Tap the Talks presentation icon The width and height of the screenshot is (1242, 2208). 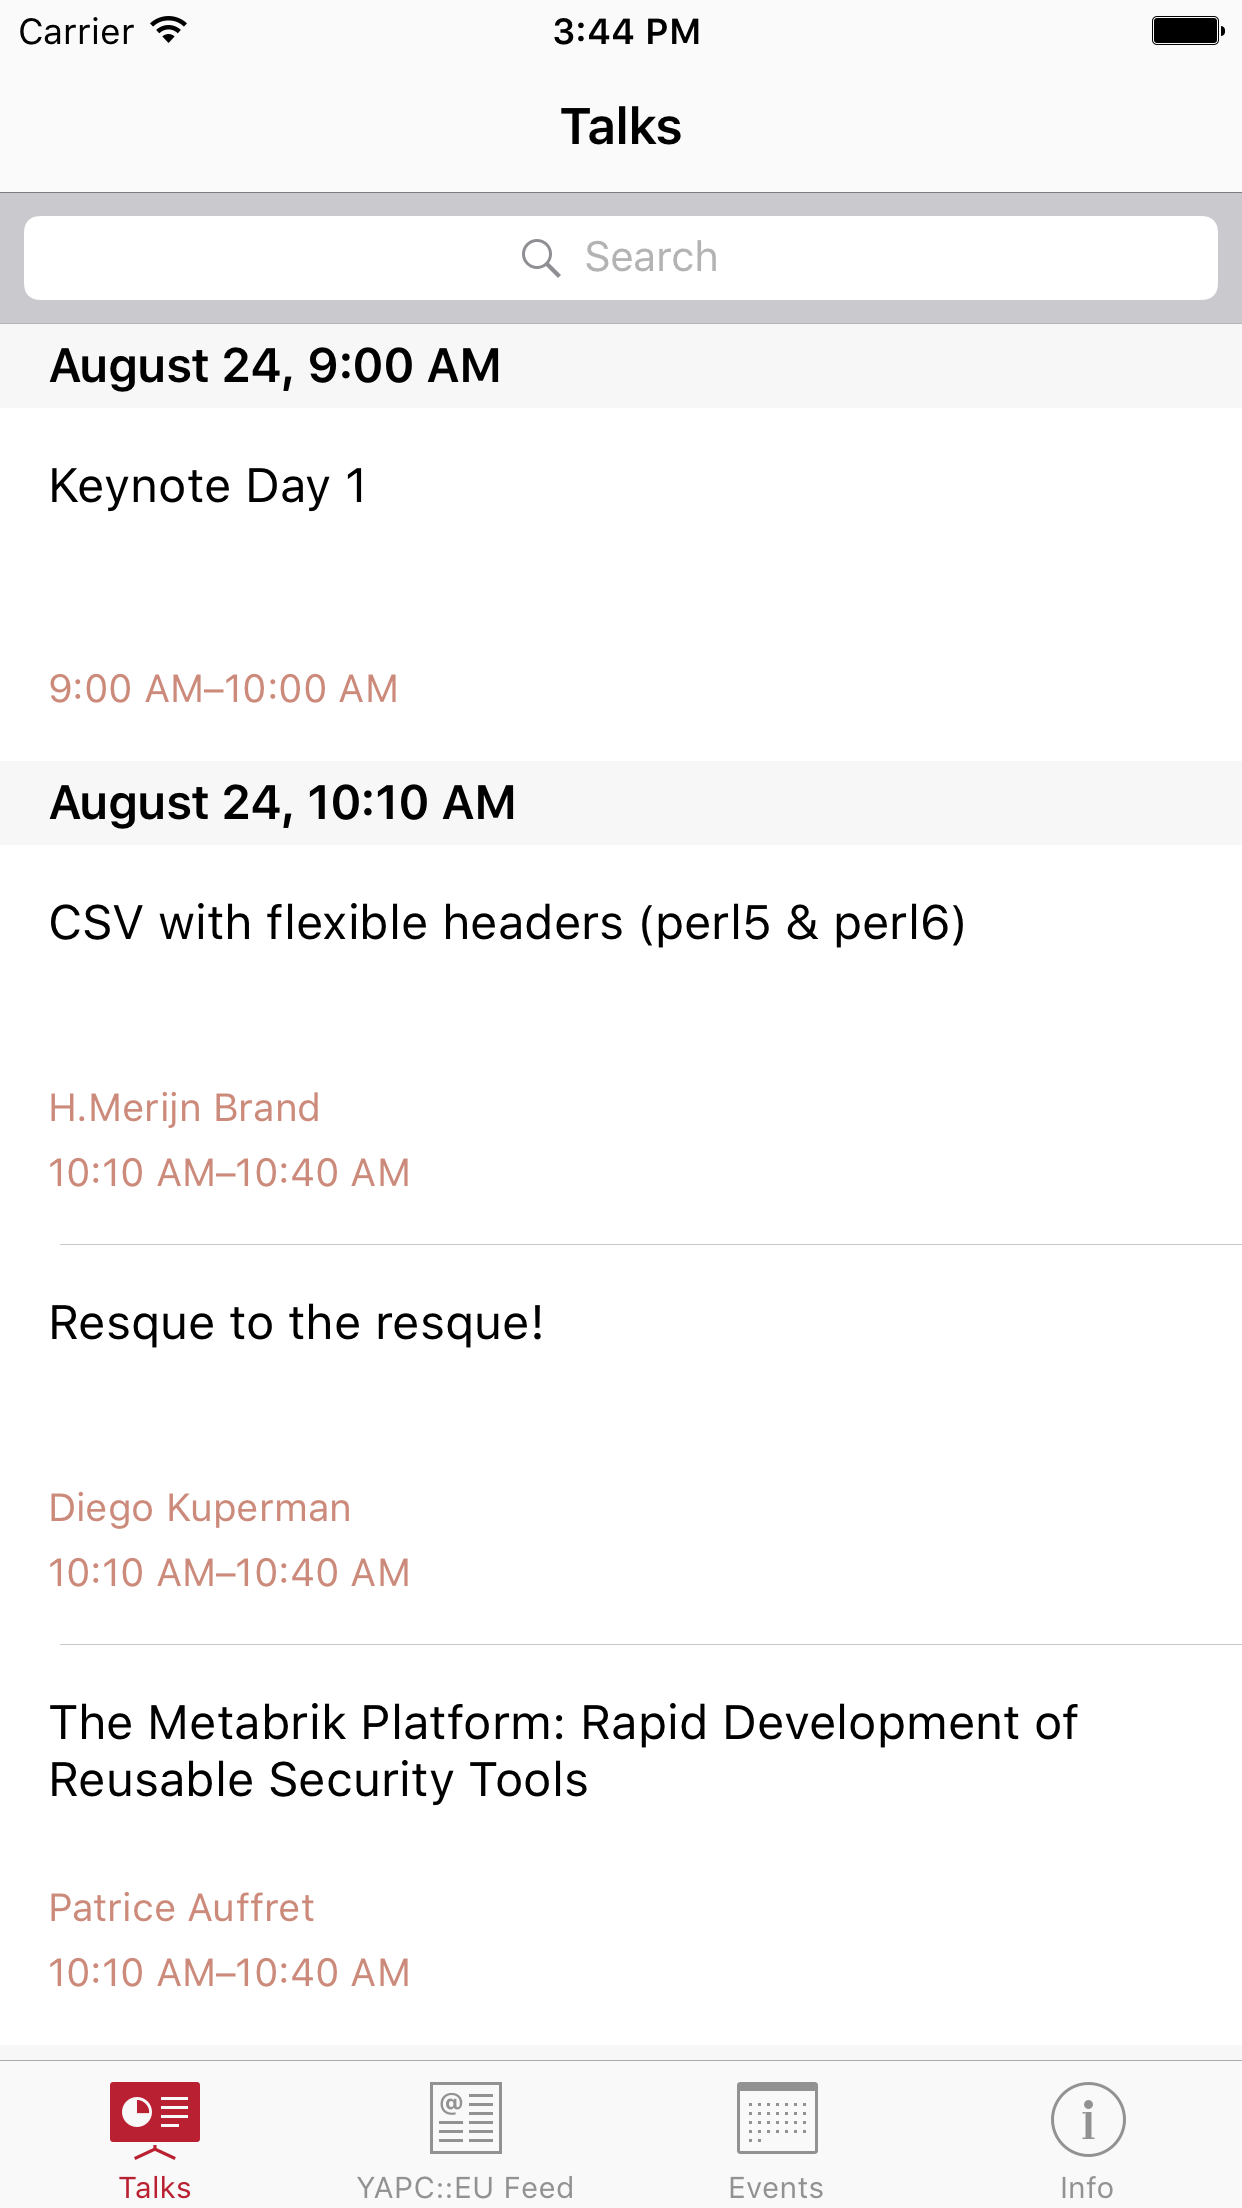(x=155, y=2118)
